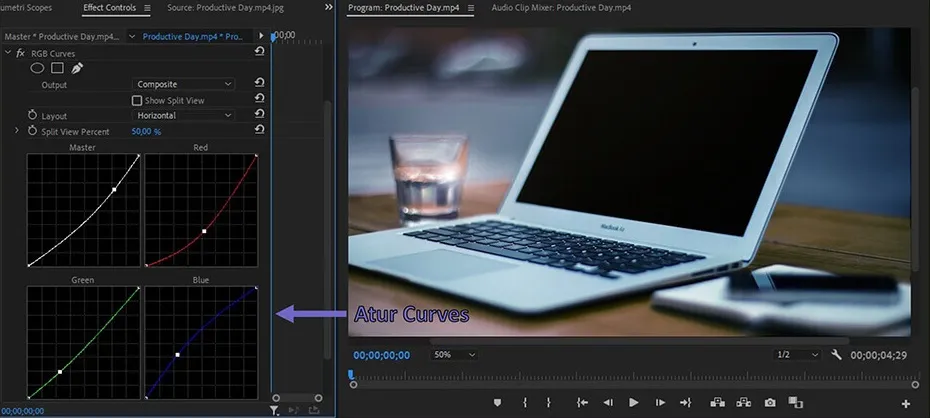Show overflow panel tabs with double arrow
The image size is (930, 418).
[329, 7]
